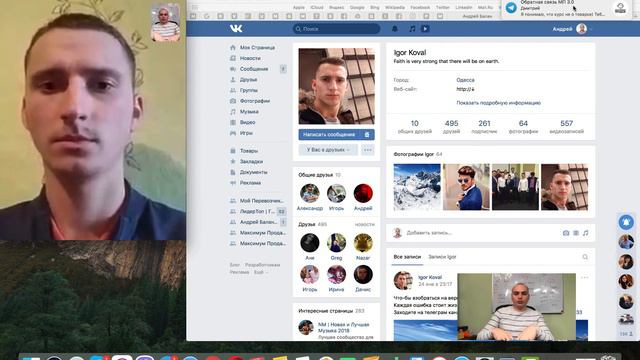Click the star icon beside Закладки

(233, 161)
